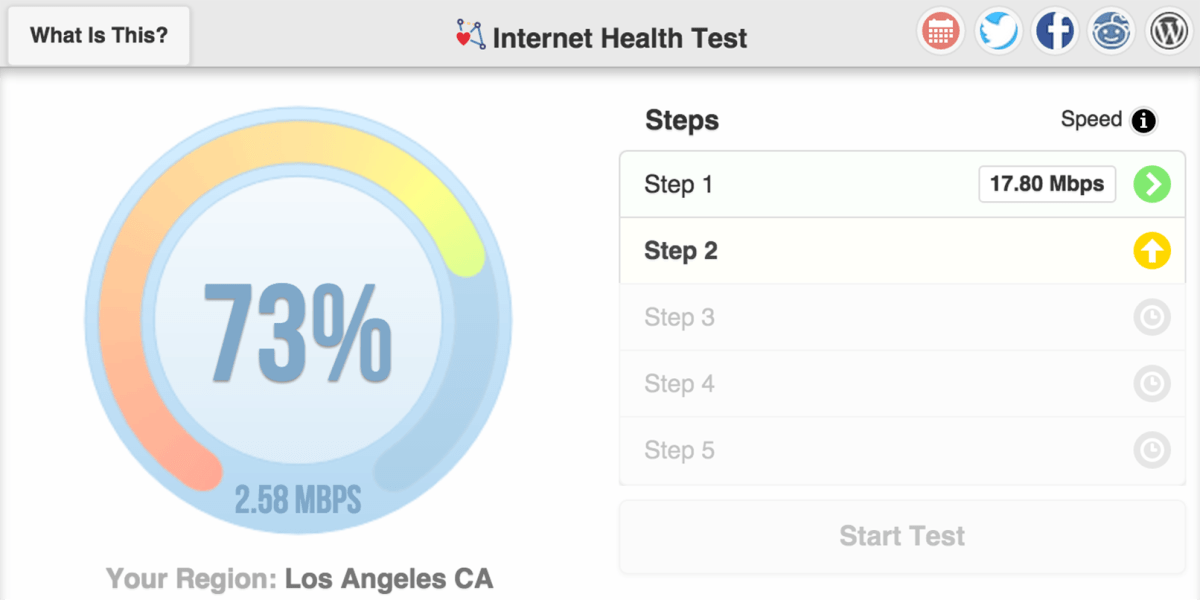Click the Speed info icon
The width and height of the screenshot is (1200, 600).
point(1143,120)
